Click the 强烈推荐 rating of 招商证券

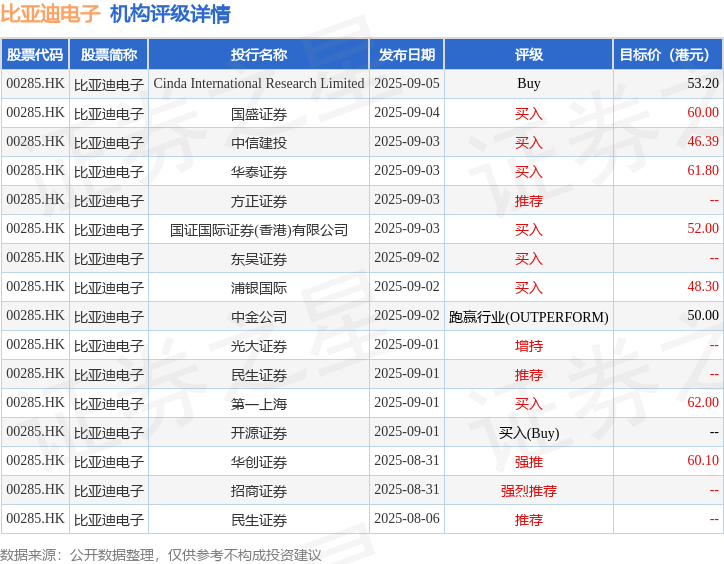[529, 491]
